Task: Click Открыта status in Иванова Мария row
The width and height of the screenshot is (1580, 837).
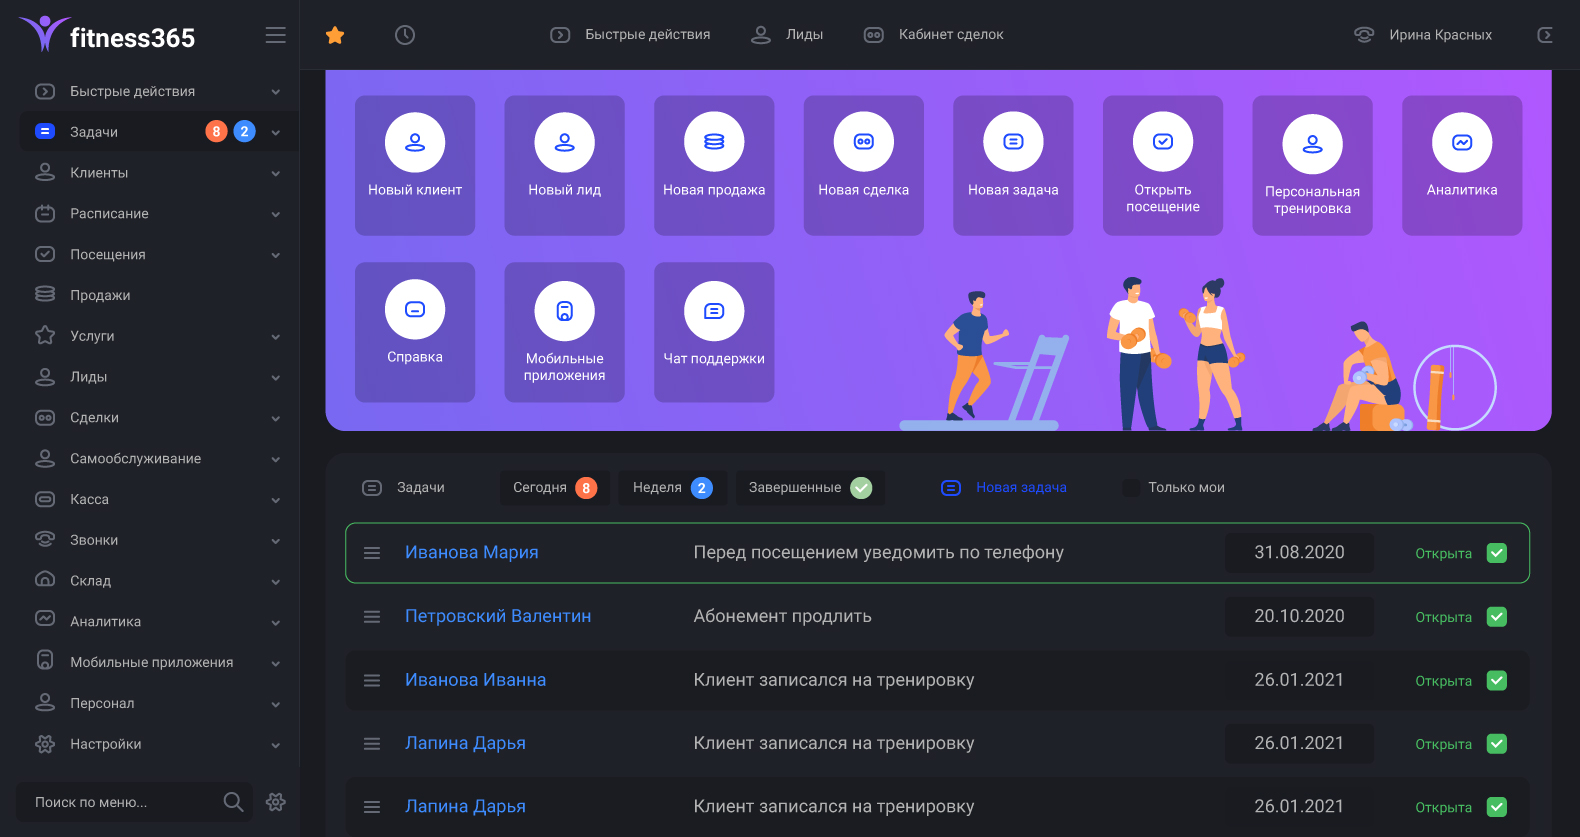Action: 1443,554
